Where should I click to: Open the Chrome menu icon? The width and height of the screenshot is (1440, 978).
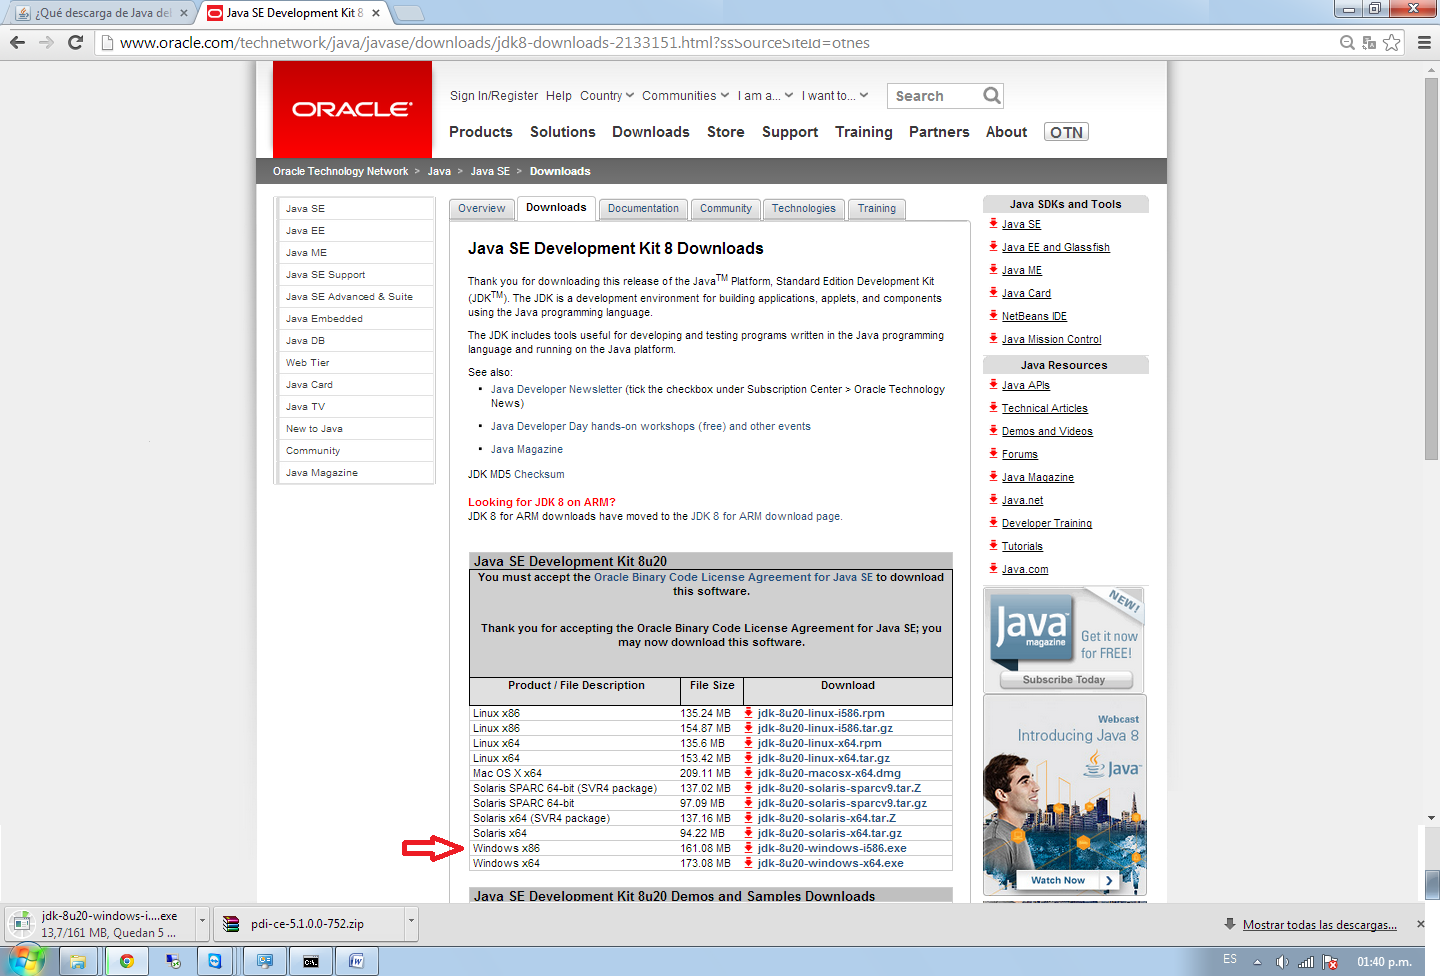click(x=1424, y=42)
